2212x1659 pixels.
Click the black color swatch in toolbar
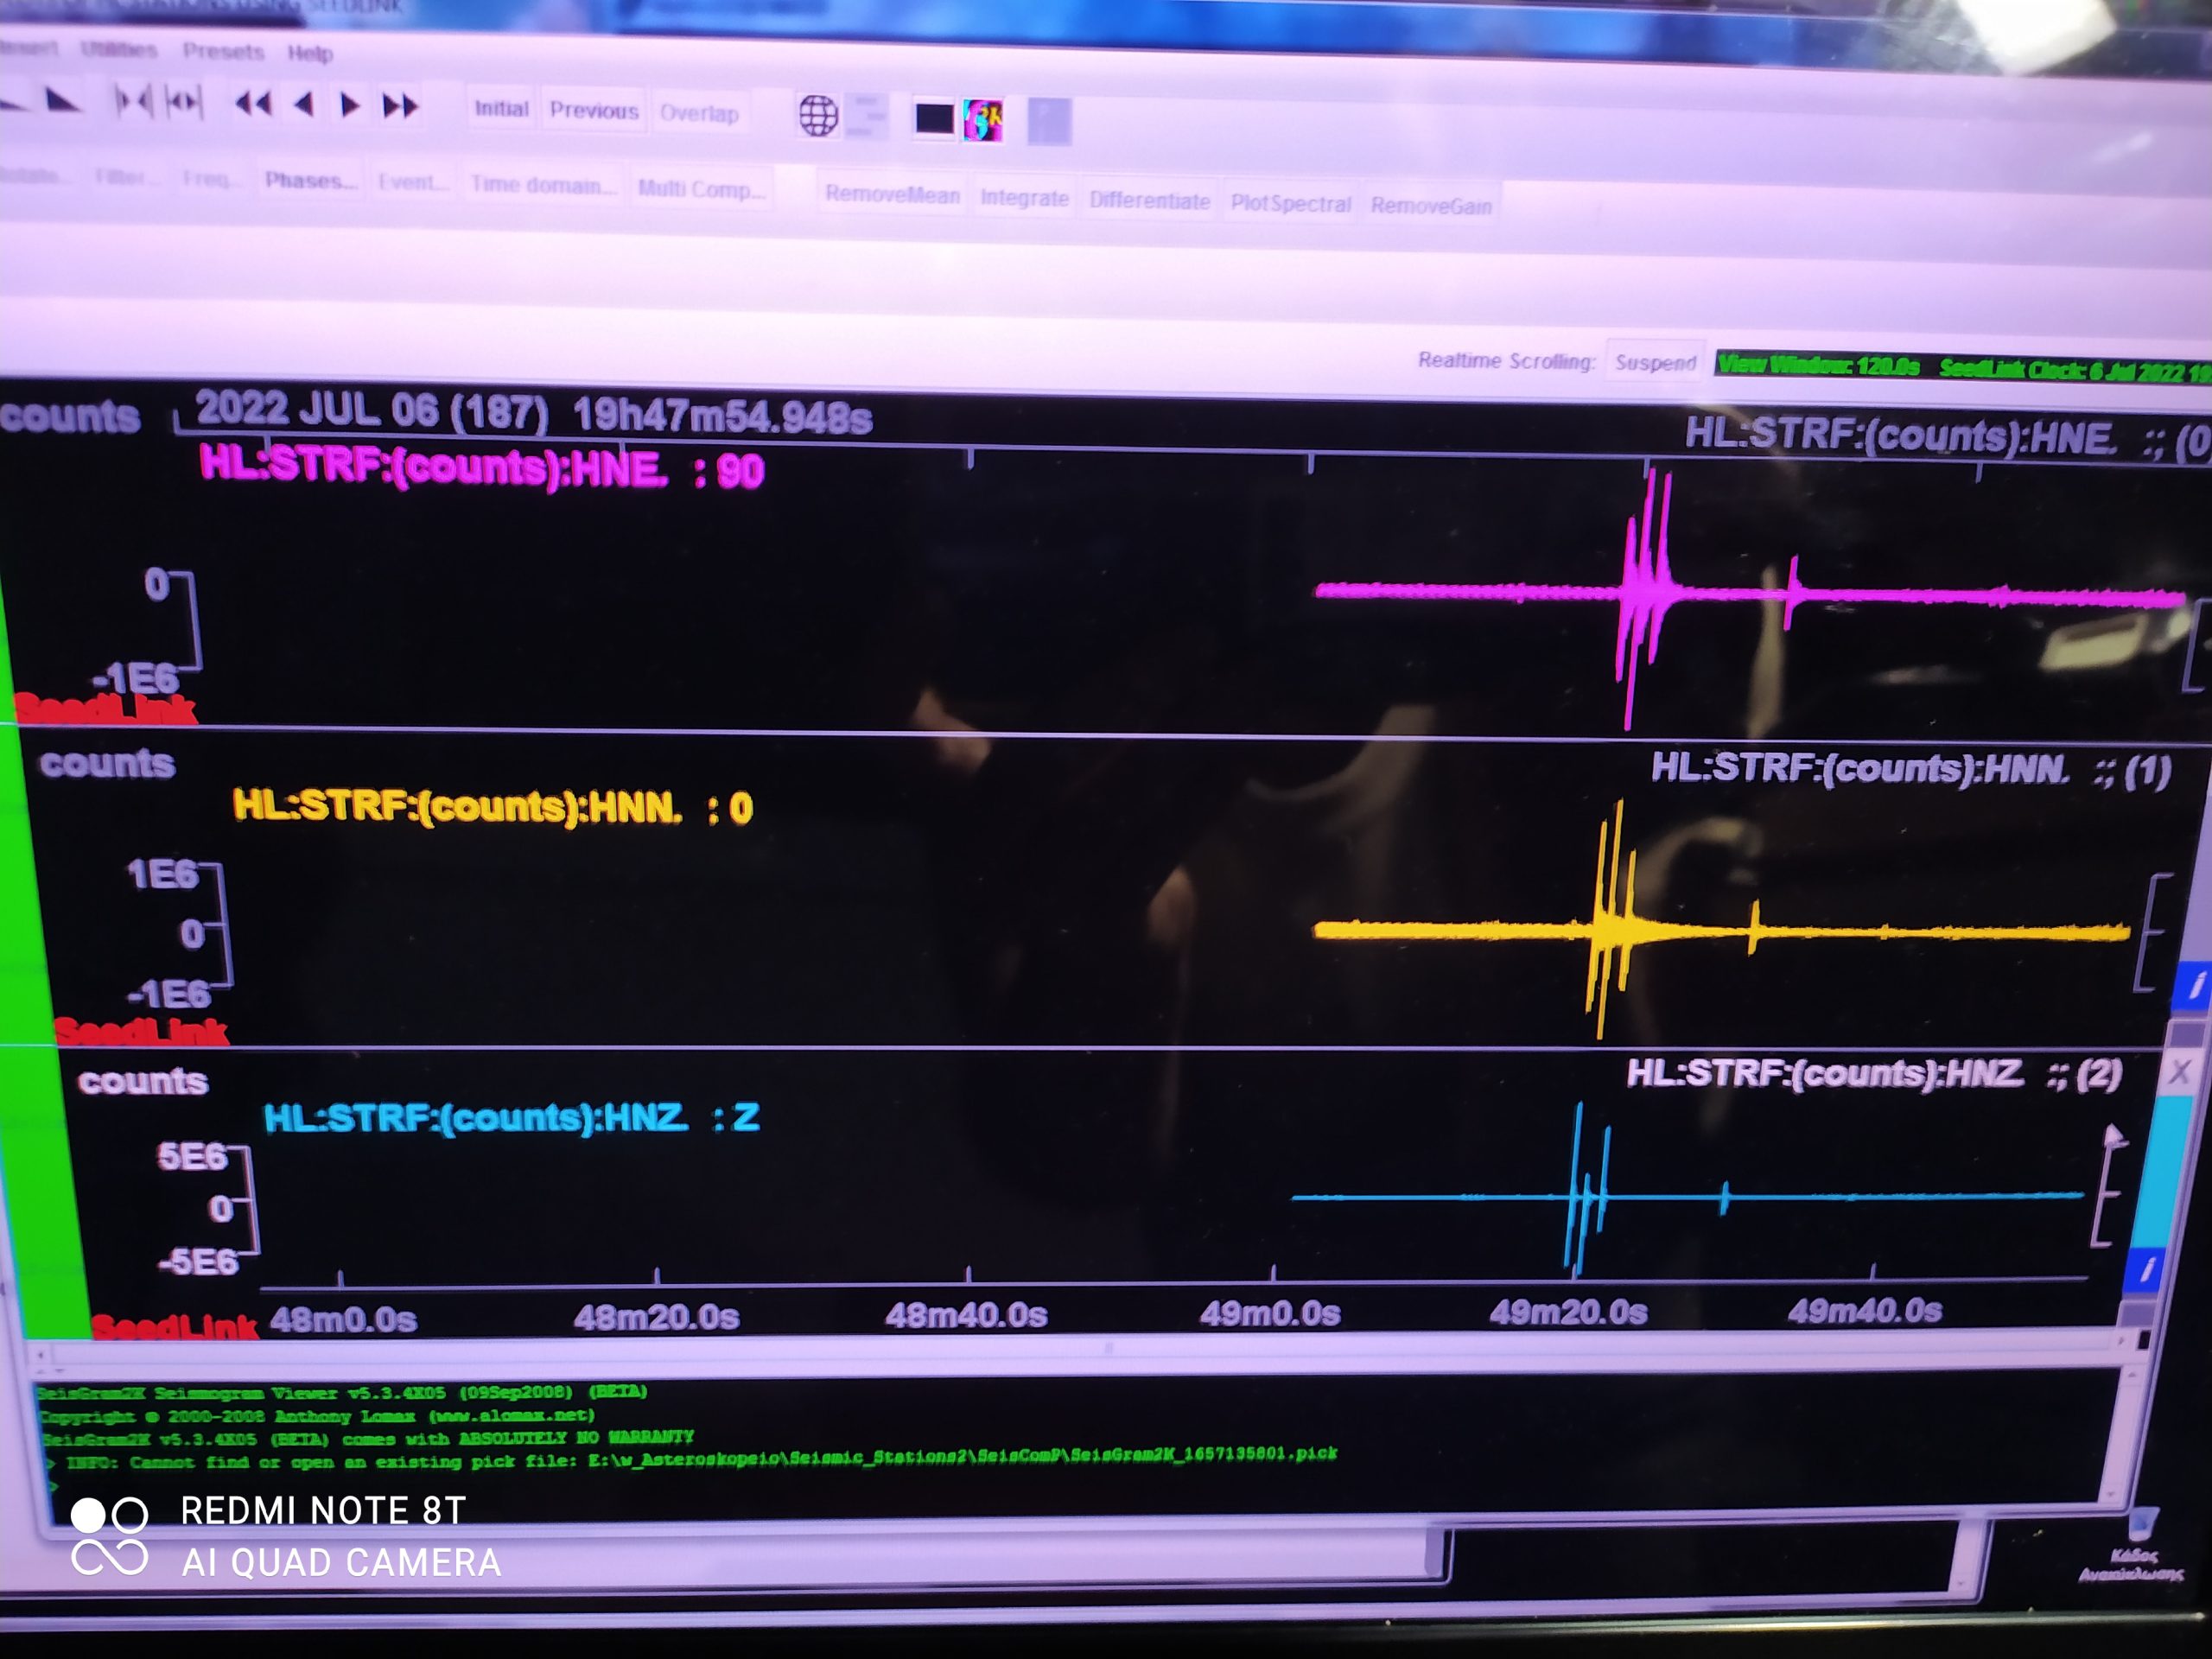tap(933, 119)
